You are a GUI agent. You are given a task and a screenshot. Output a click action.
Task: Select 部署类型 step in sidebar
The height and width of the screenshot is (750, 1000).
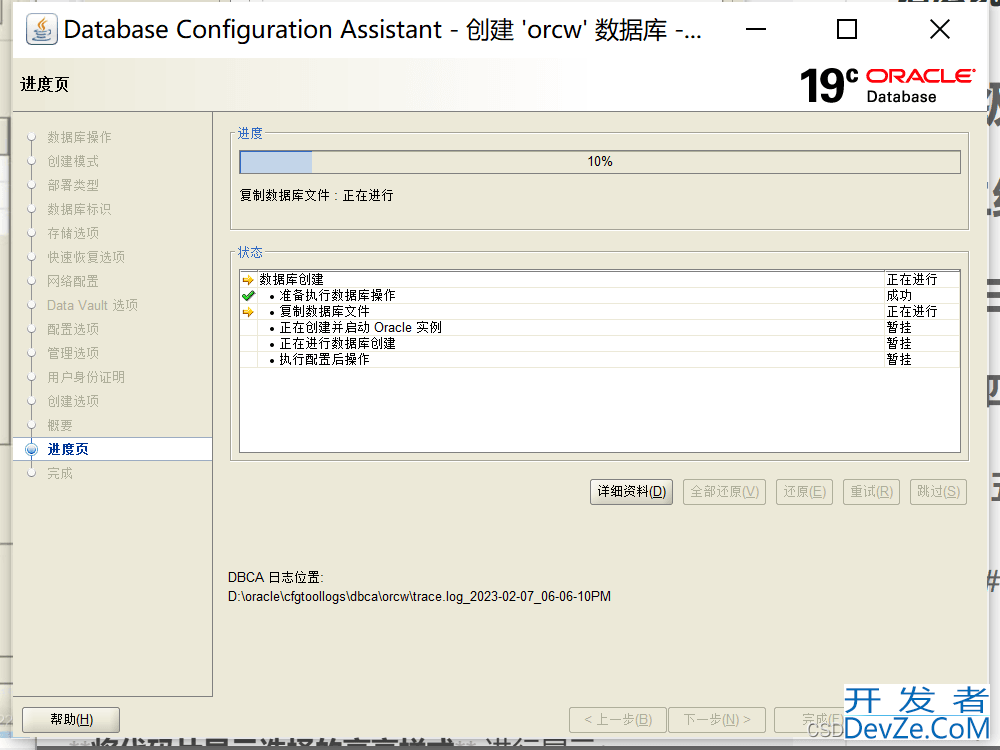click(x=73, y=186)
